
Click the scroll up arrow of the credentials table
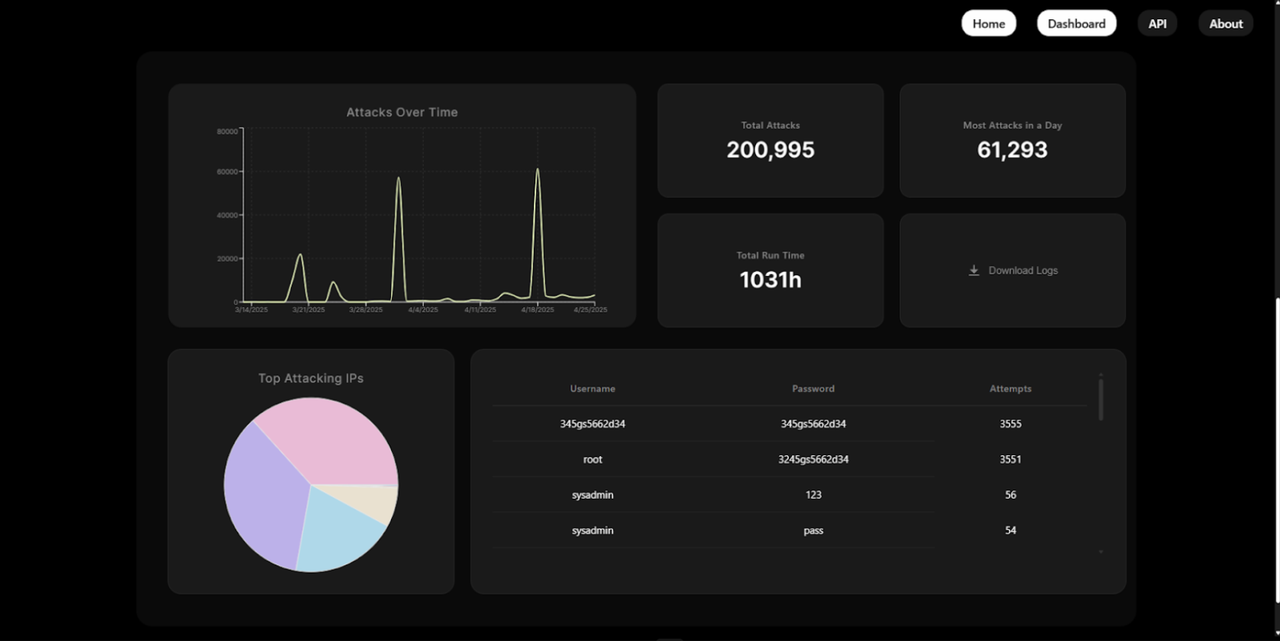tap(1101, 375)
